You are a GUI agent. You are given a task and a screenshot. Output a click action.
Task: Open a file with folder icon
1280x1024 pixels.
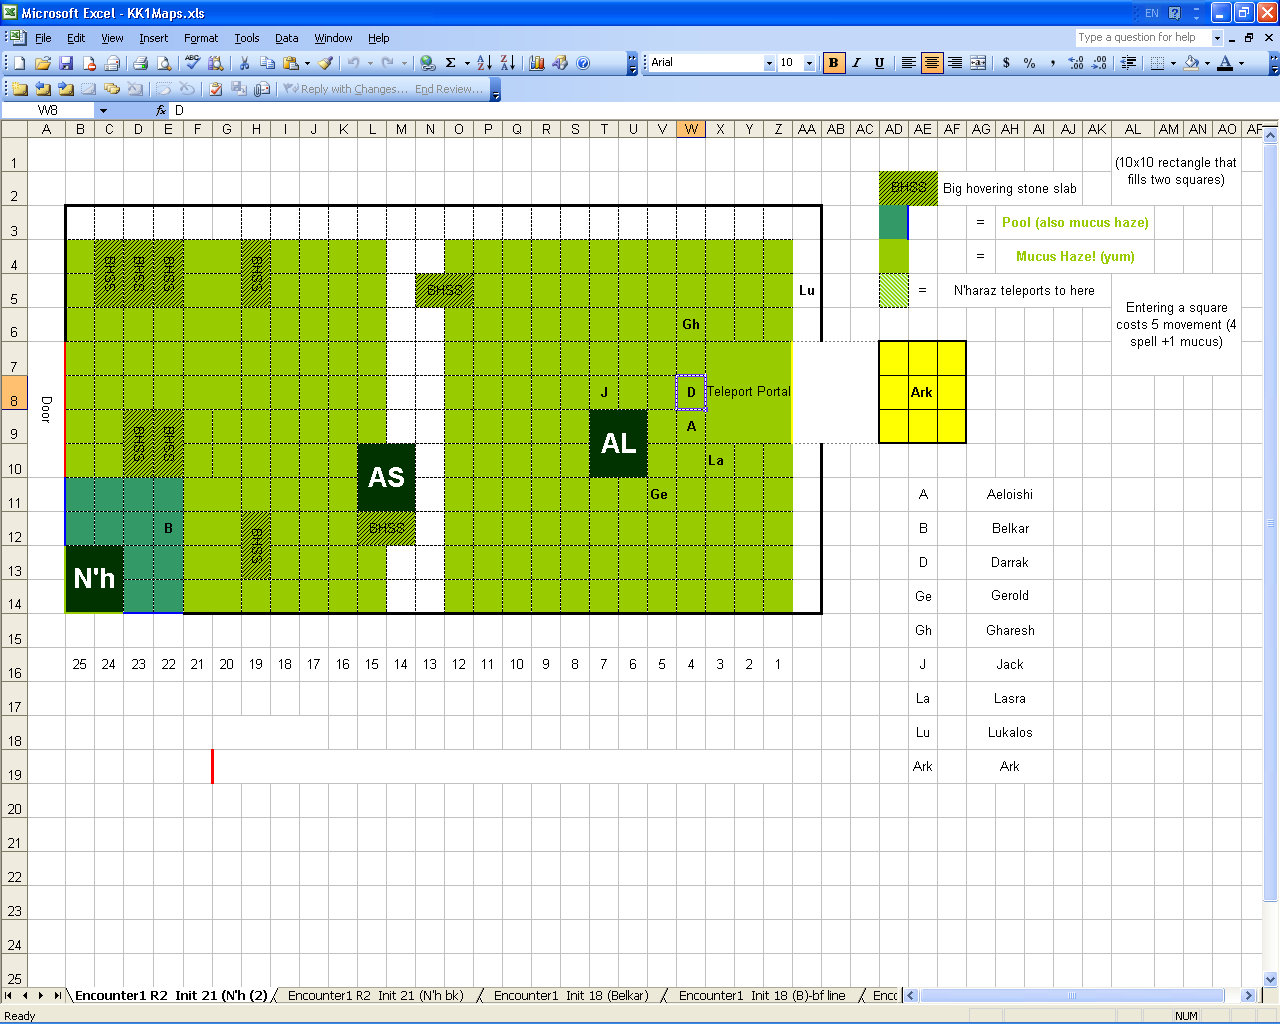pyautogui.click(x=42, y=63)
